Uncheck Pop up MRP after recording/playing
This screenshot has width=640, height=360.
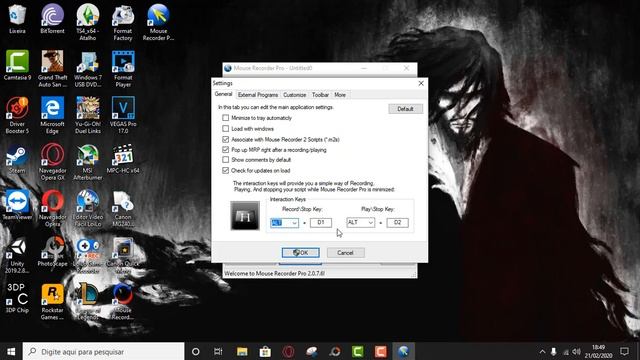(225, 150)
